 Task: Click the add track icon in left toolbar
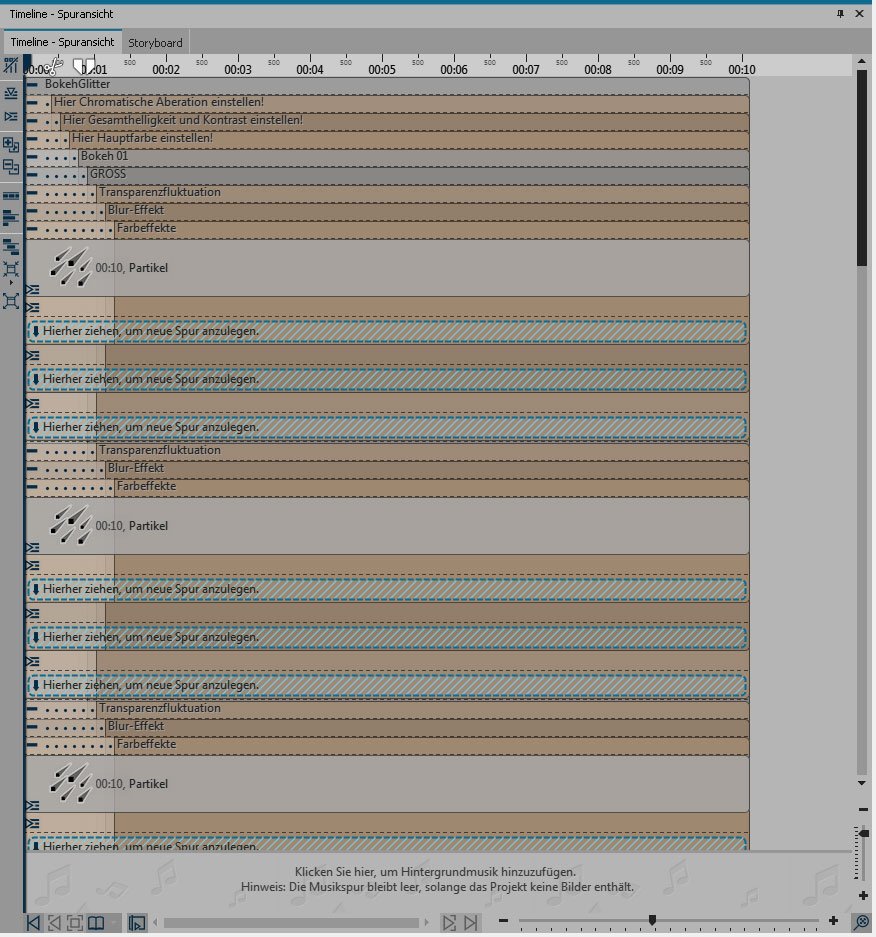11,146
